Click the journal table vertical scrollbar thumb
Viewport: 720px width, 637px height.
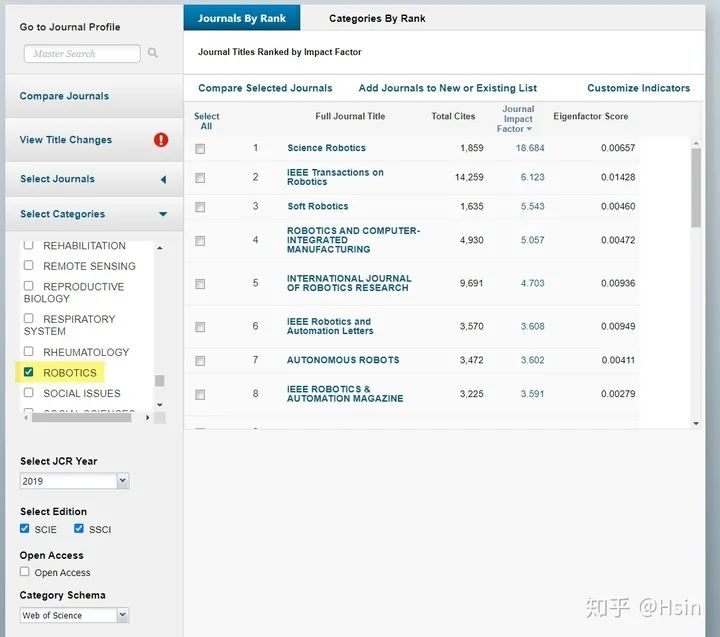(696, 187)
